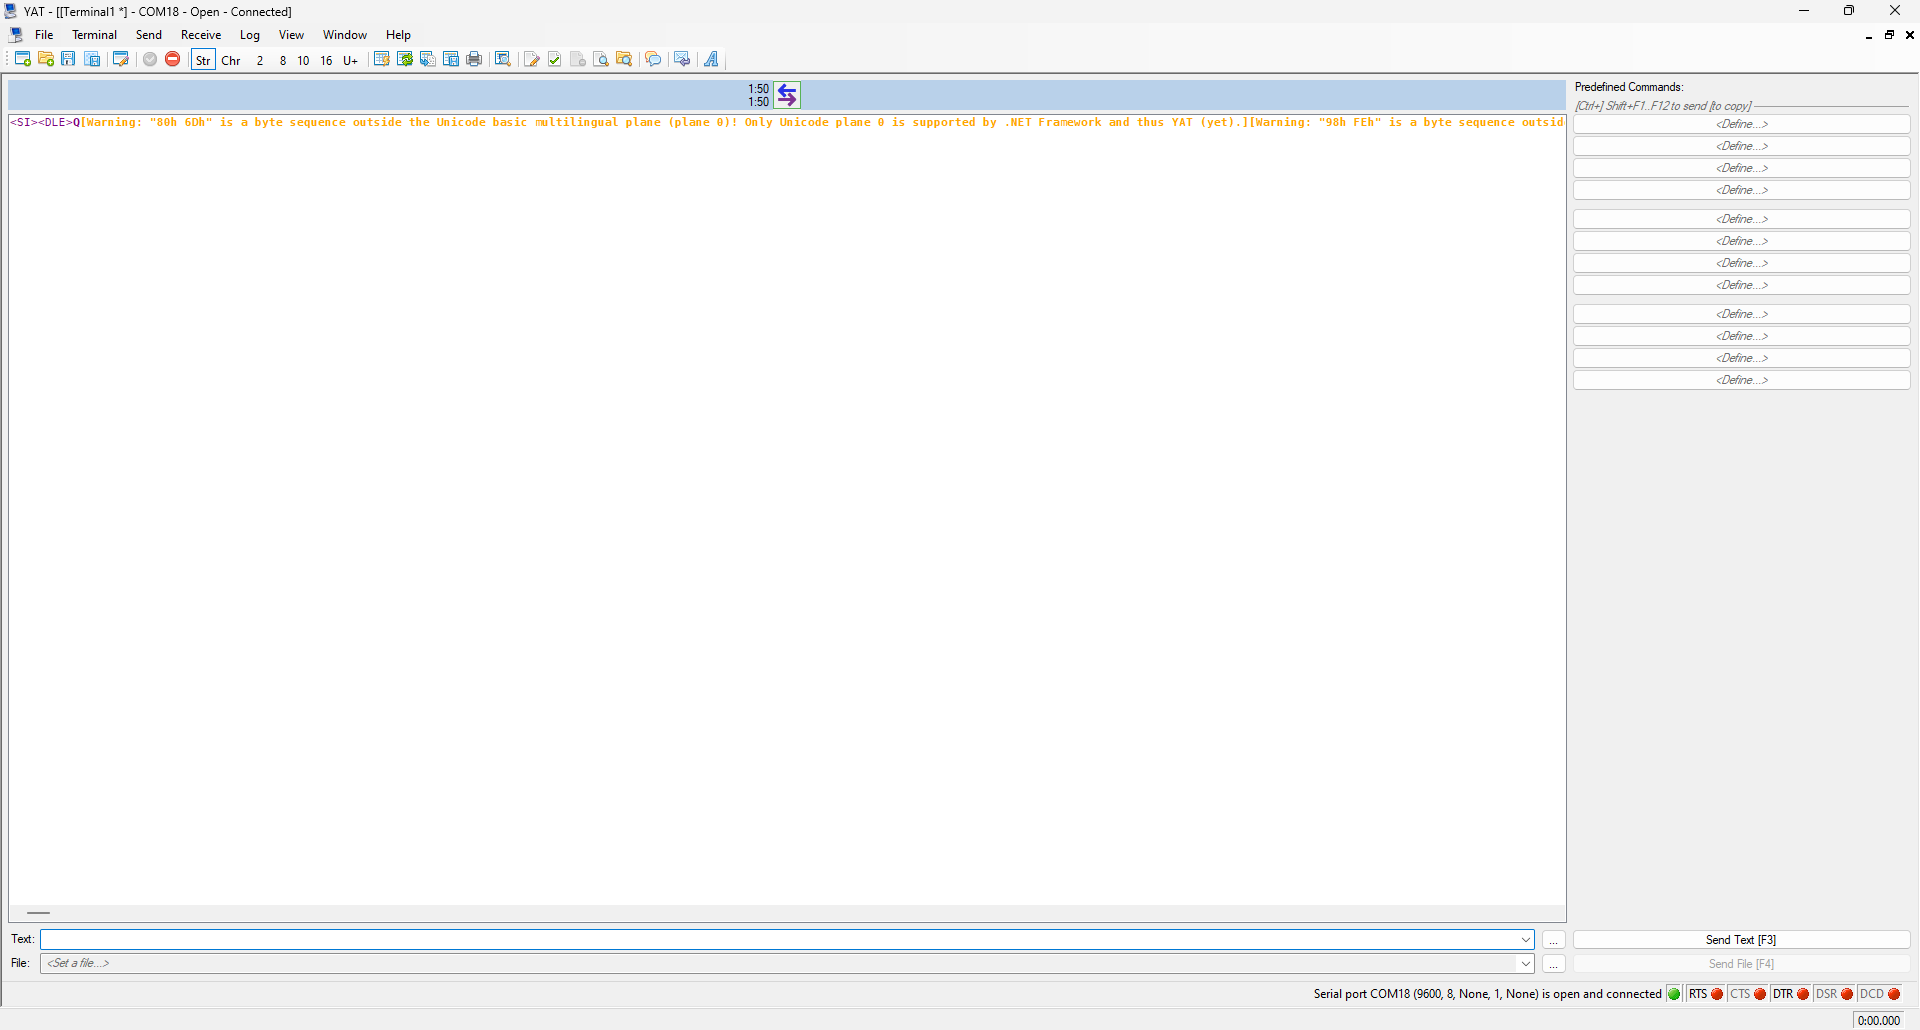Open a terminal file via folder icon

[45, 59]
